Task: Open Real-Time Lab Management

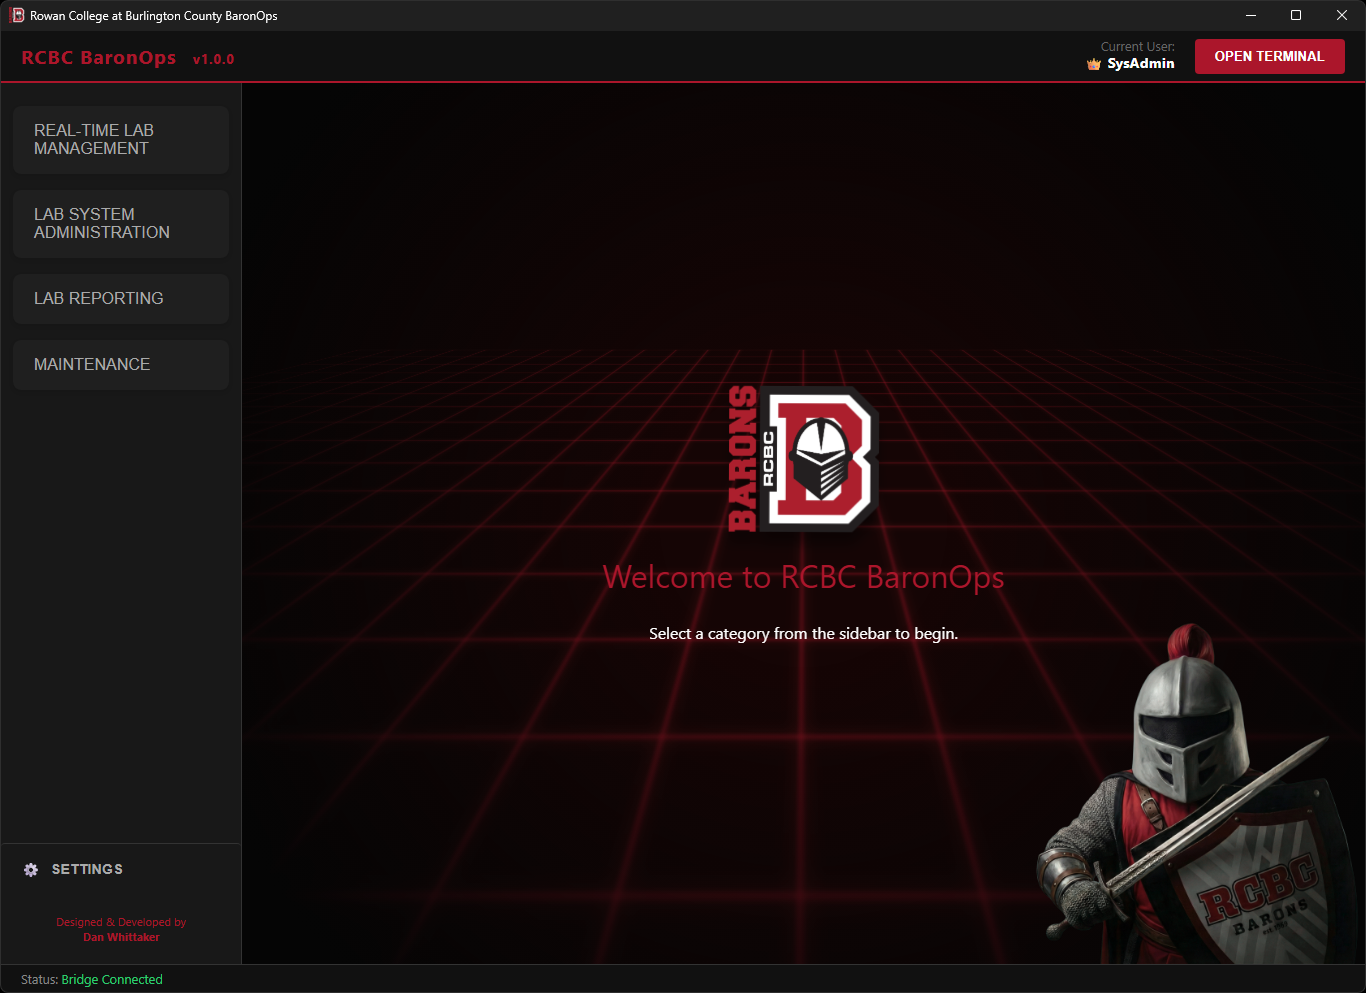Action: [x=120, y=139]
